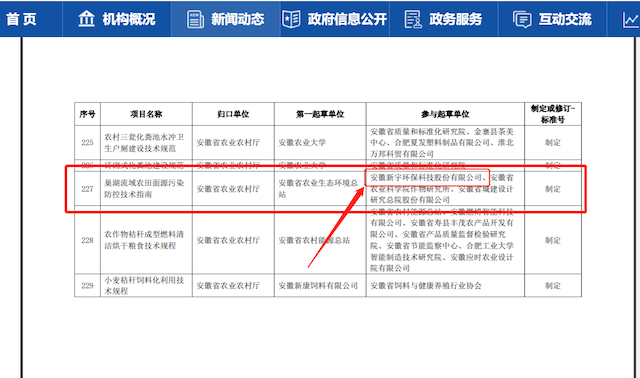This screenshot has width=640, height=378.
Task: Open the 互动交流 navigation item
Action: coord(553,19)
